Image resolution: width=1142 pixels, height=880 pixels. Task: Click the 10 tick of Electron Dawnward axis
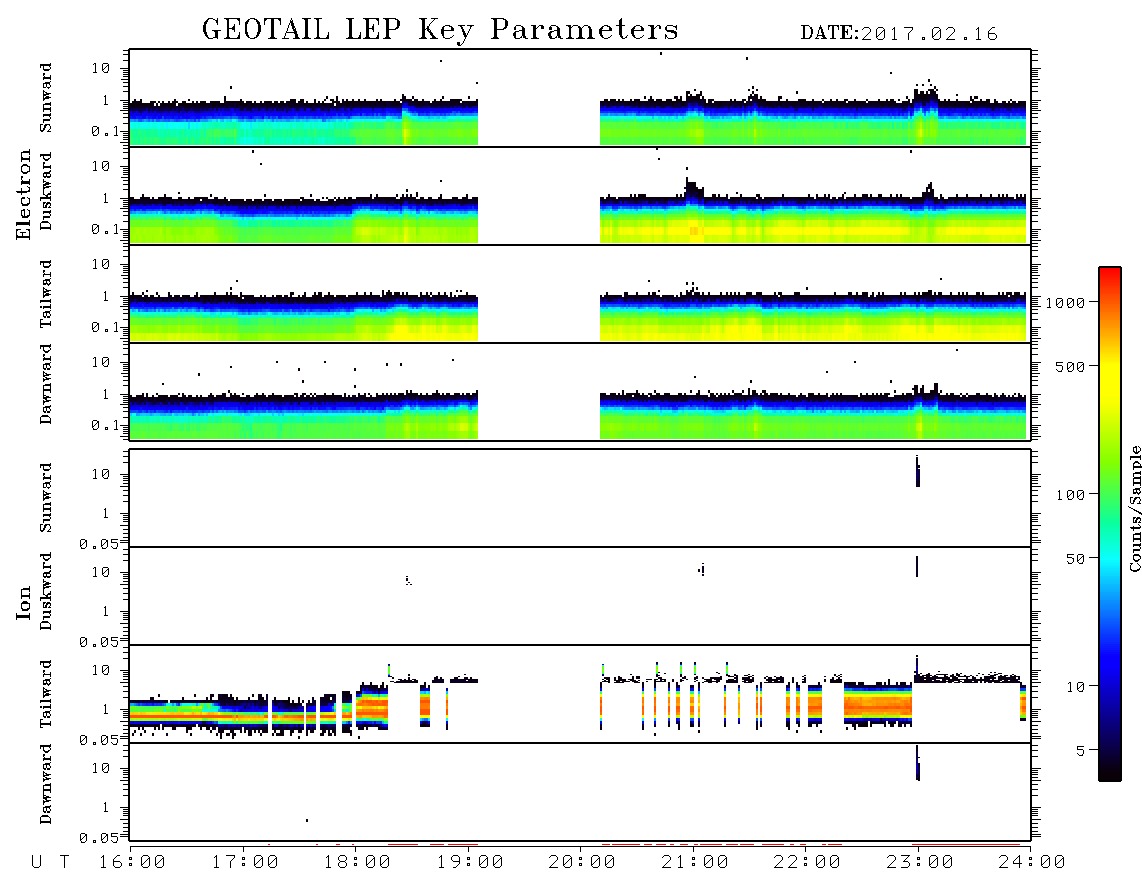pyautogui.click(x=101, y=362)
